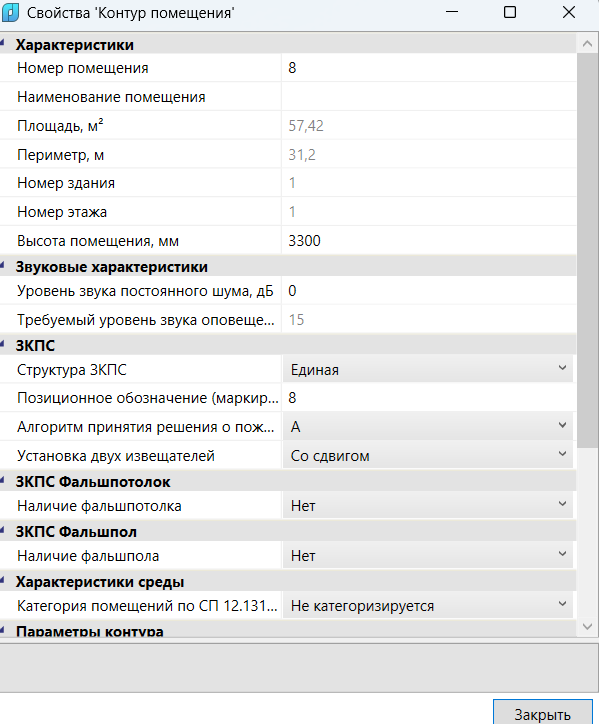Image resolution: width=599 pixels, height=724 pixels.
Task: Open the Категория помещений dropdown
Action: 428,605
